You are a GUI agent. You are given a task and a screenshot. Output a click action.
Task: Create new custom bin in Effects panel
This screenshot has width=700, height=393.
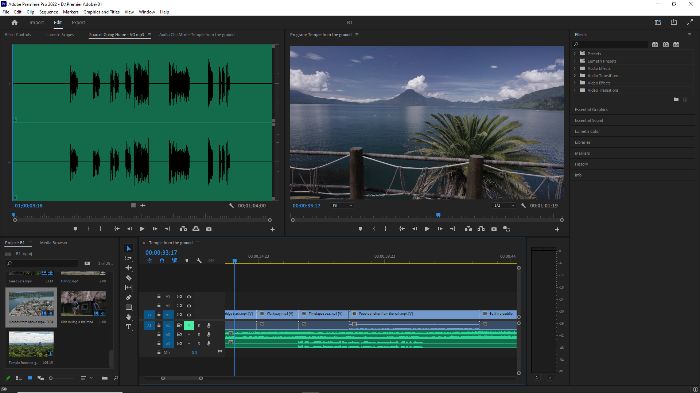pyautogui.click(x=676, y=99)
